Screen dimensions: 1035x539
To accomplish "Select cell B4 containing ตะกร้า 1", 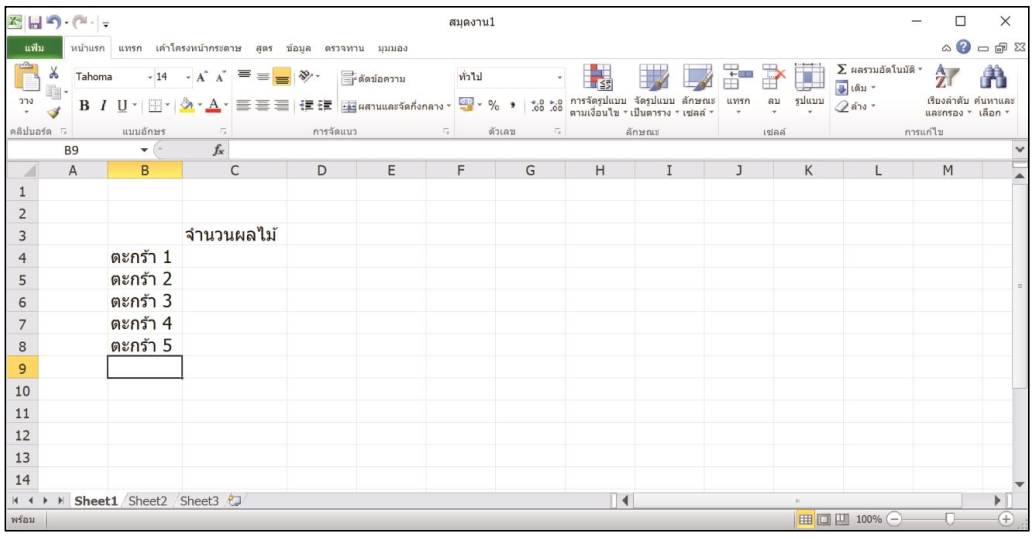I will 145,258.
